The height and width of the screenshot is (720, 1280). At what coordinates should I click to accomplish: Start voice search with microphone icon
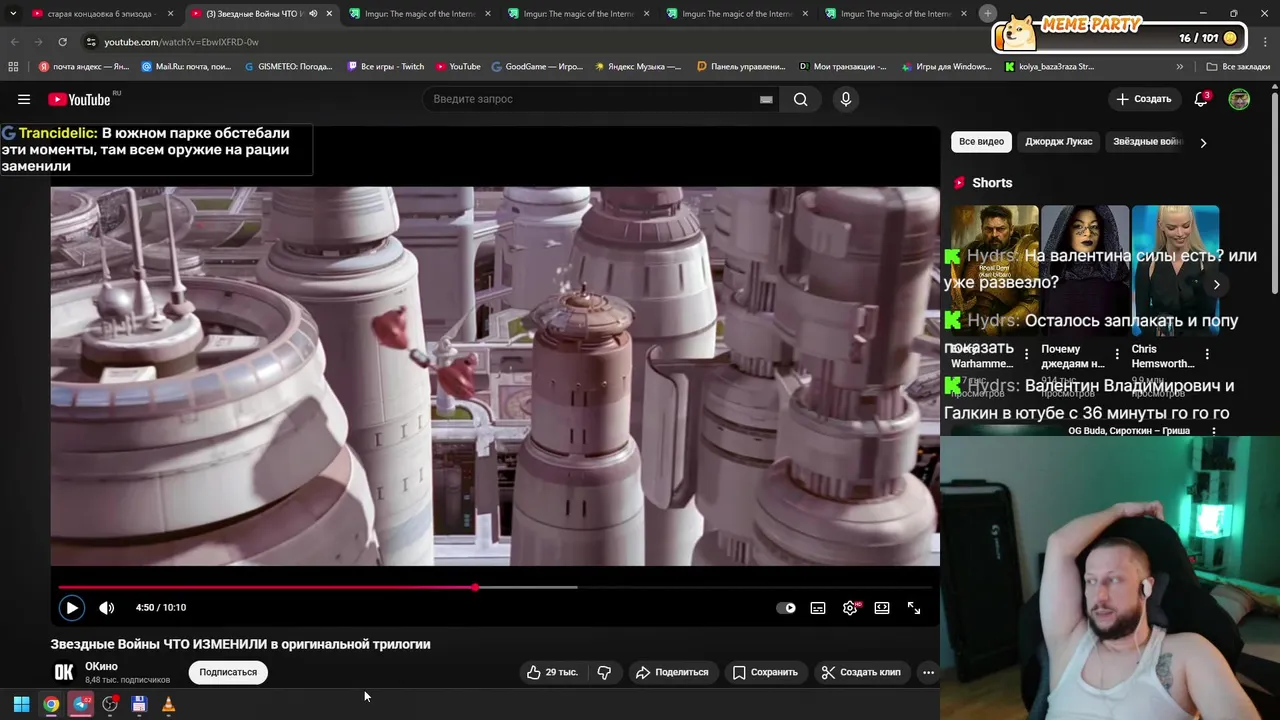pyautogui.click(x=846, y=99)
